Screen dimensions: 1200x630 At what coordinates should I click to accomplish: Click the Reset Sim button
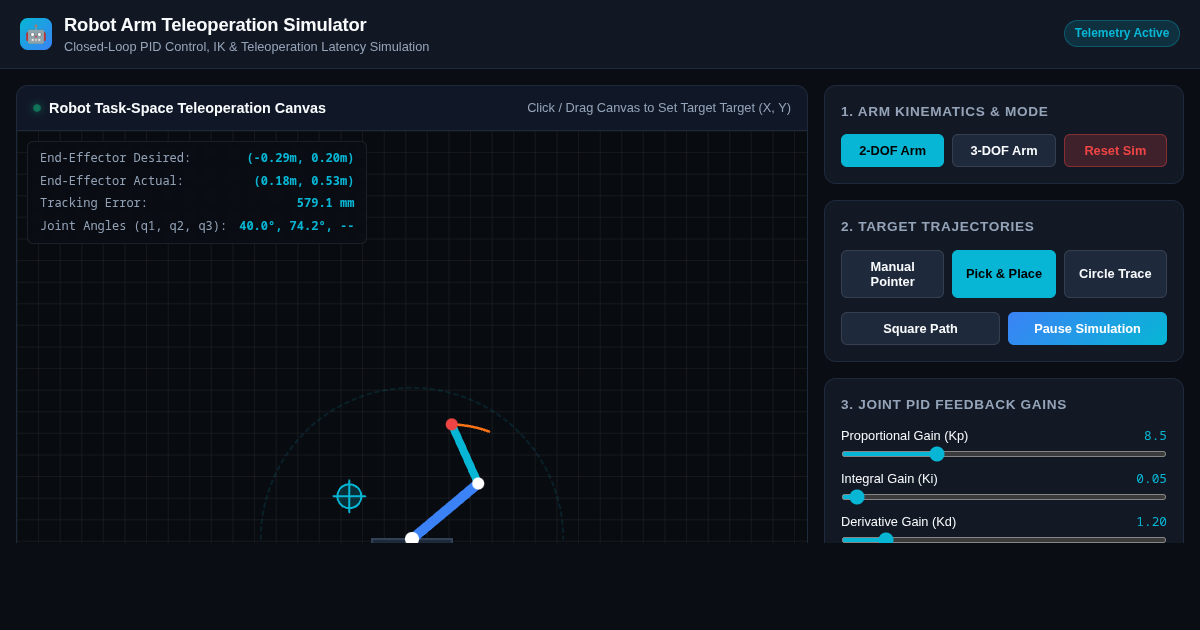coord(1115,150)
